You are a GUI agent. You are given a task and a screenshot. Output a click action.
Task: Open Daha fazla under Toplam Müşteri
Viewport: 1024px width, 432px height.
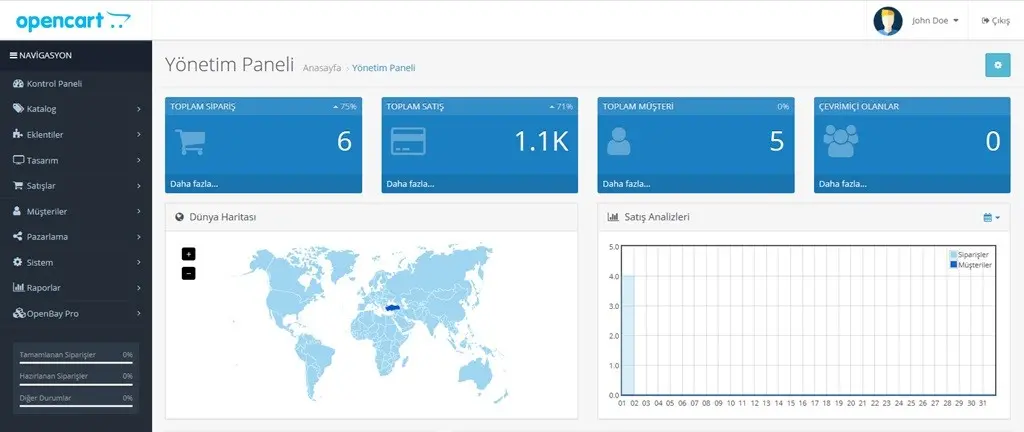[x=627, y=184]
